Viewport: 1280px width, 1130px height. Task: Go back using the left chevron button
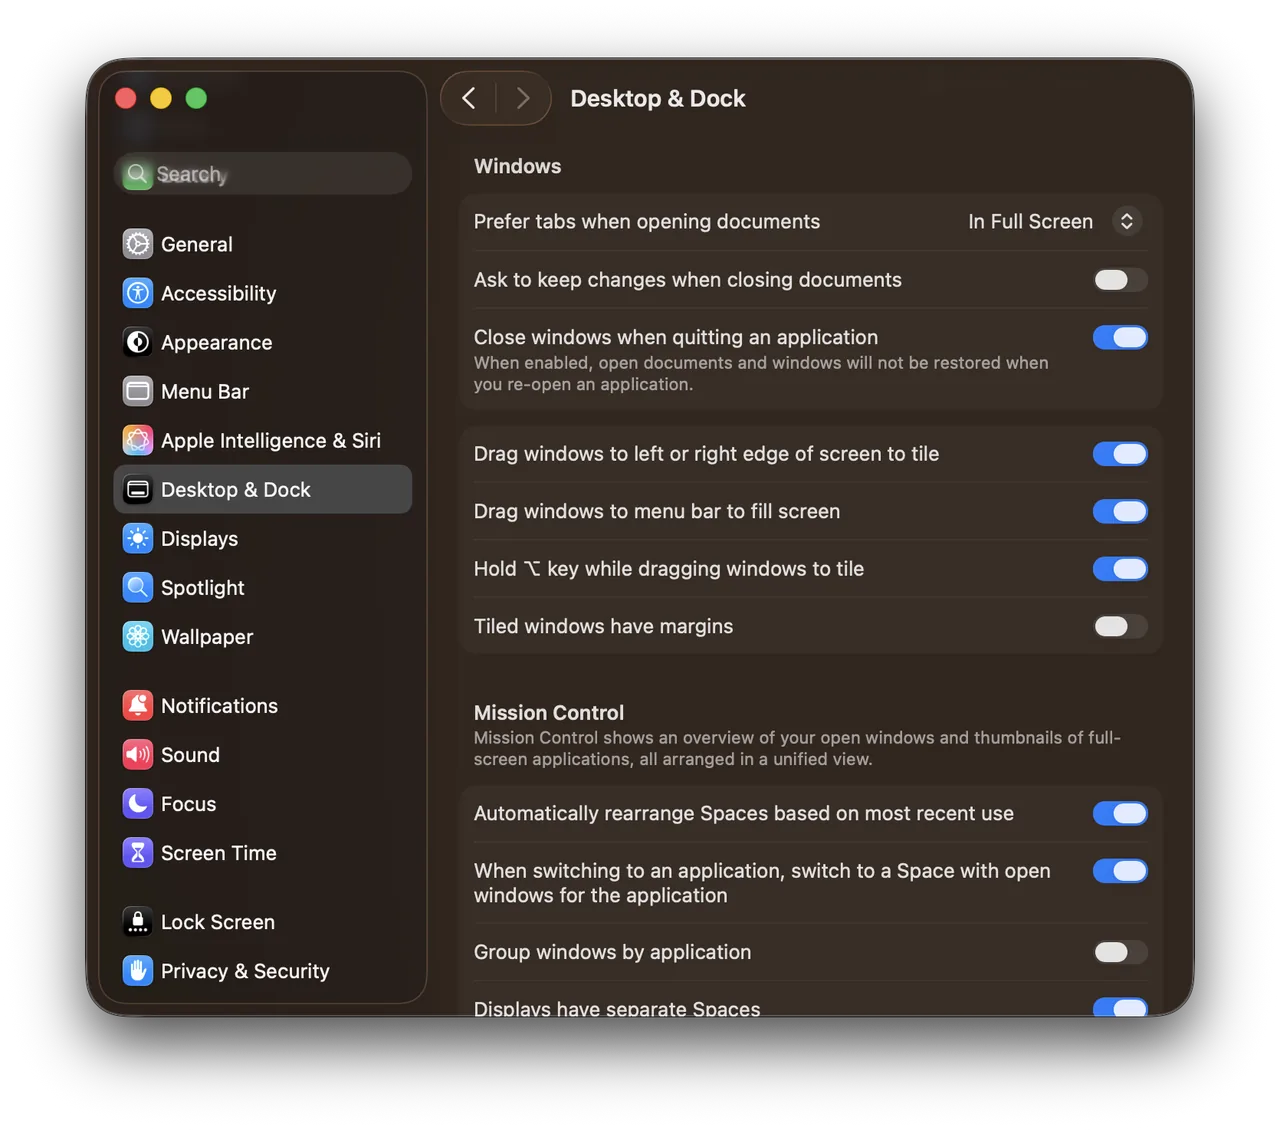[469, 98]
